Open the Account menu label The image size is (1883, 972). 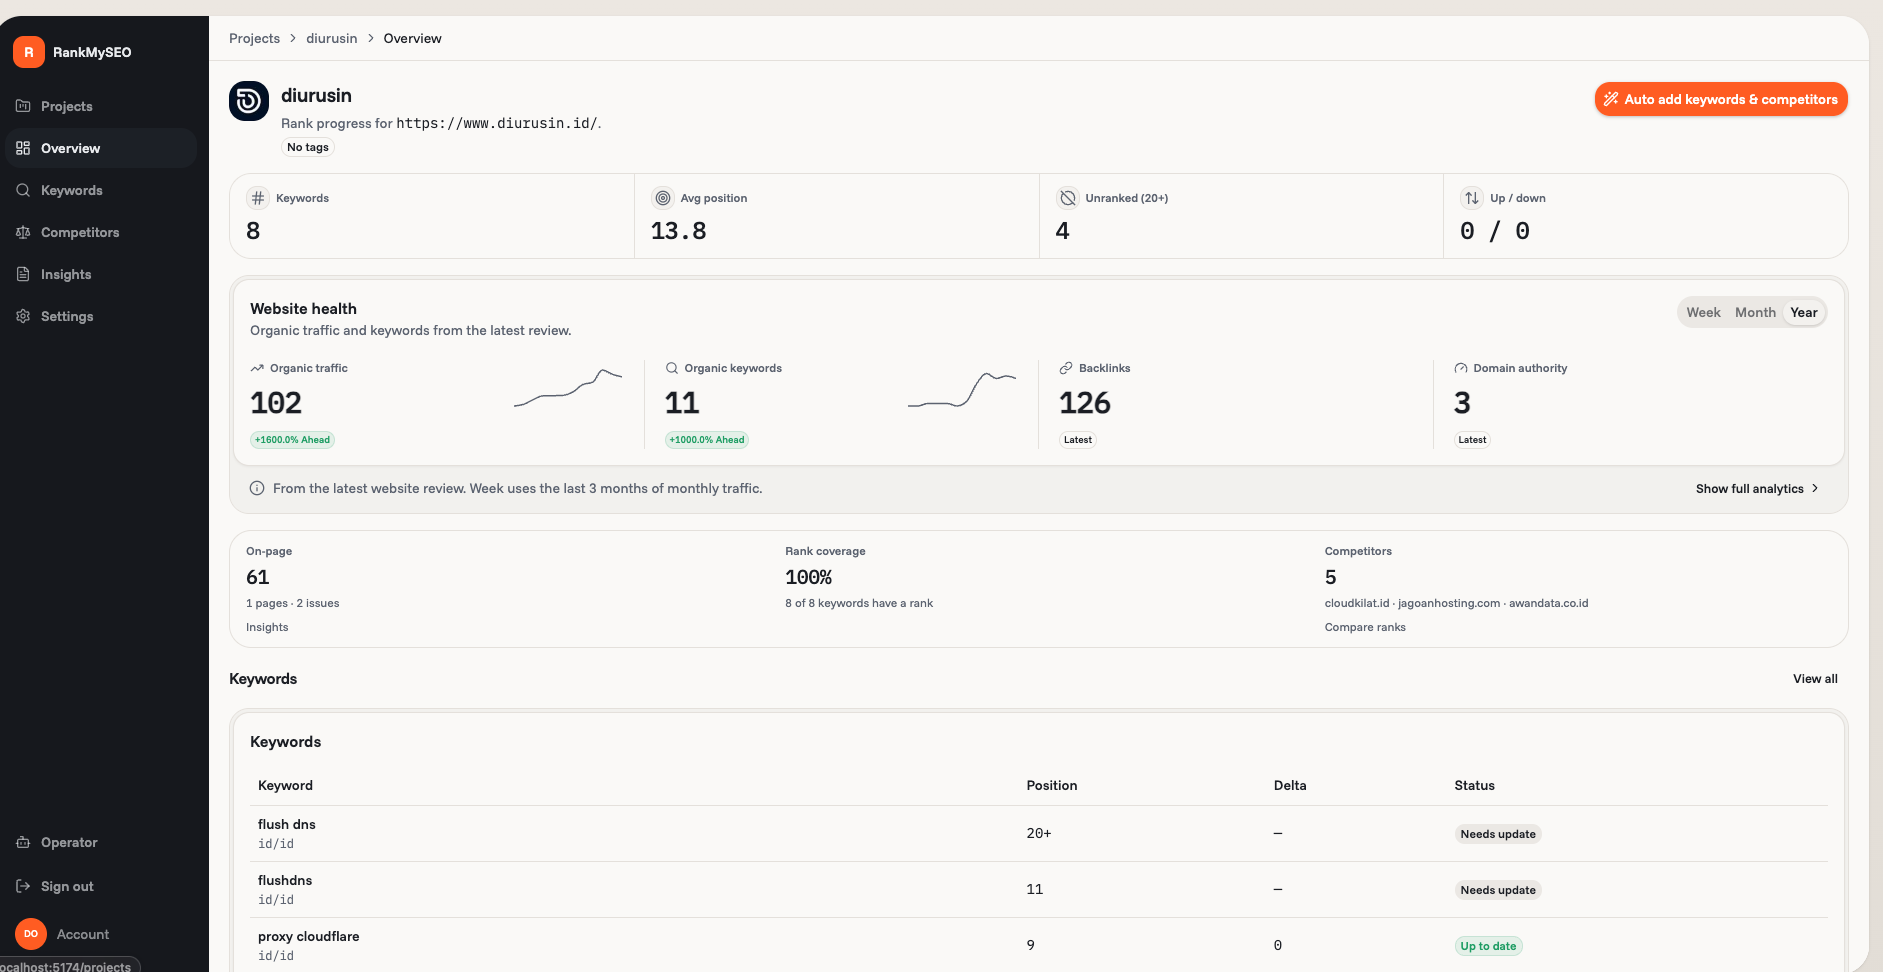point(83,934)
